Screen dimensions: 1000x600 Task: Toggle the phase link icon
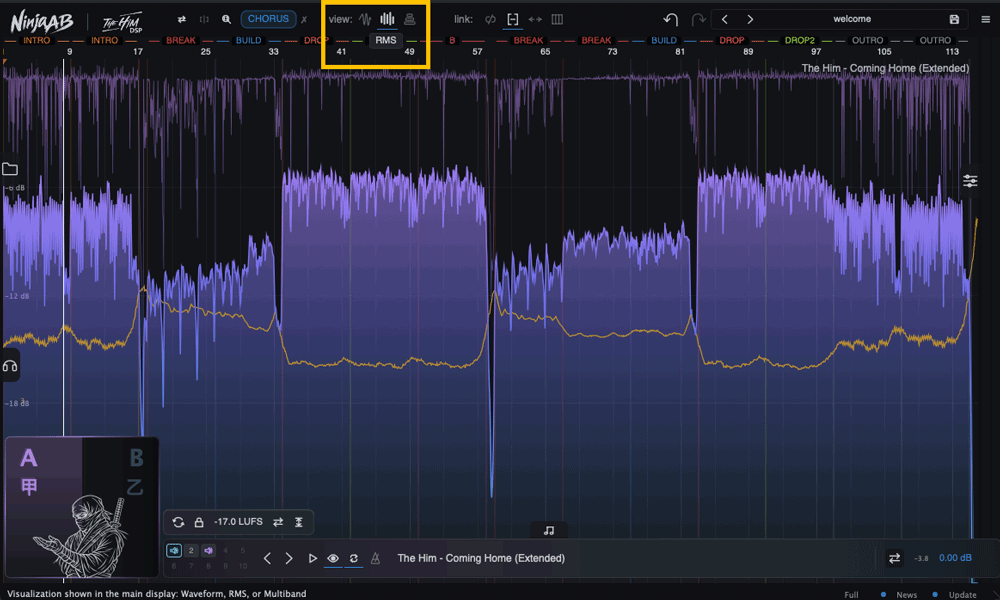(490, 19)
